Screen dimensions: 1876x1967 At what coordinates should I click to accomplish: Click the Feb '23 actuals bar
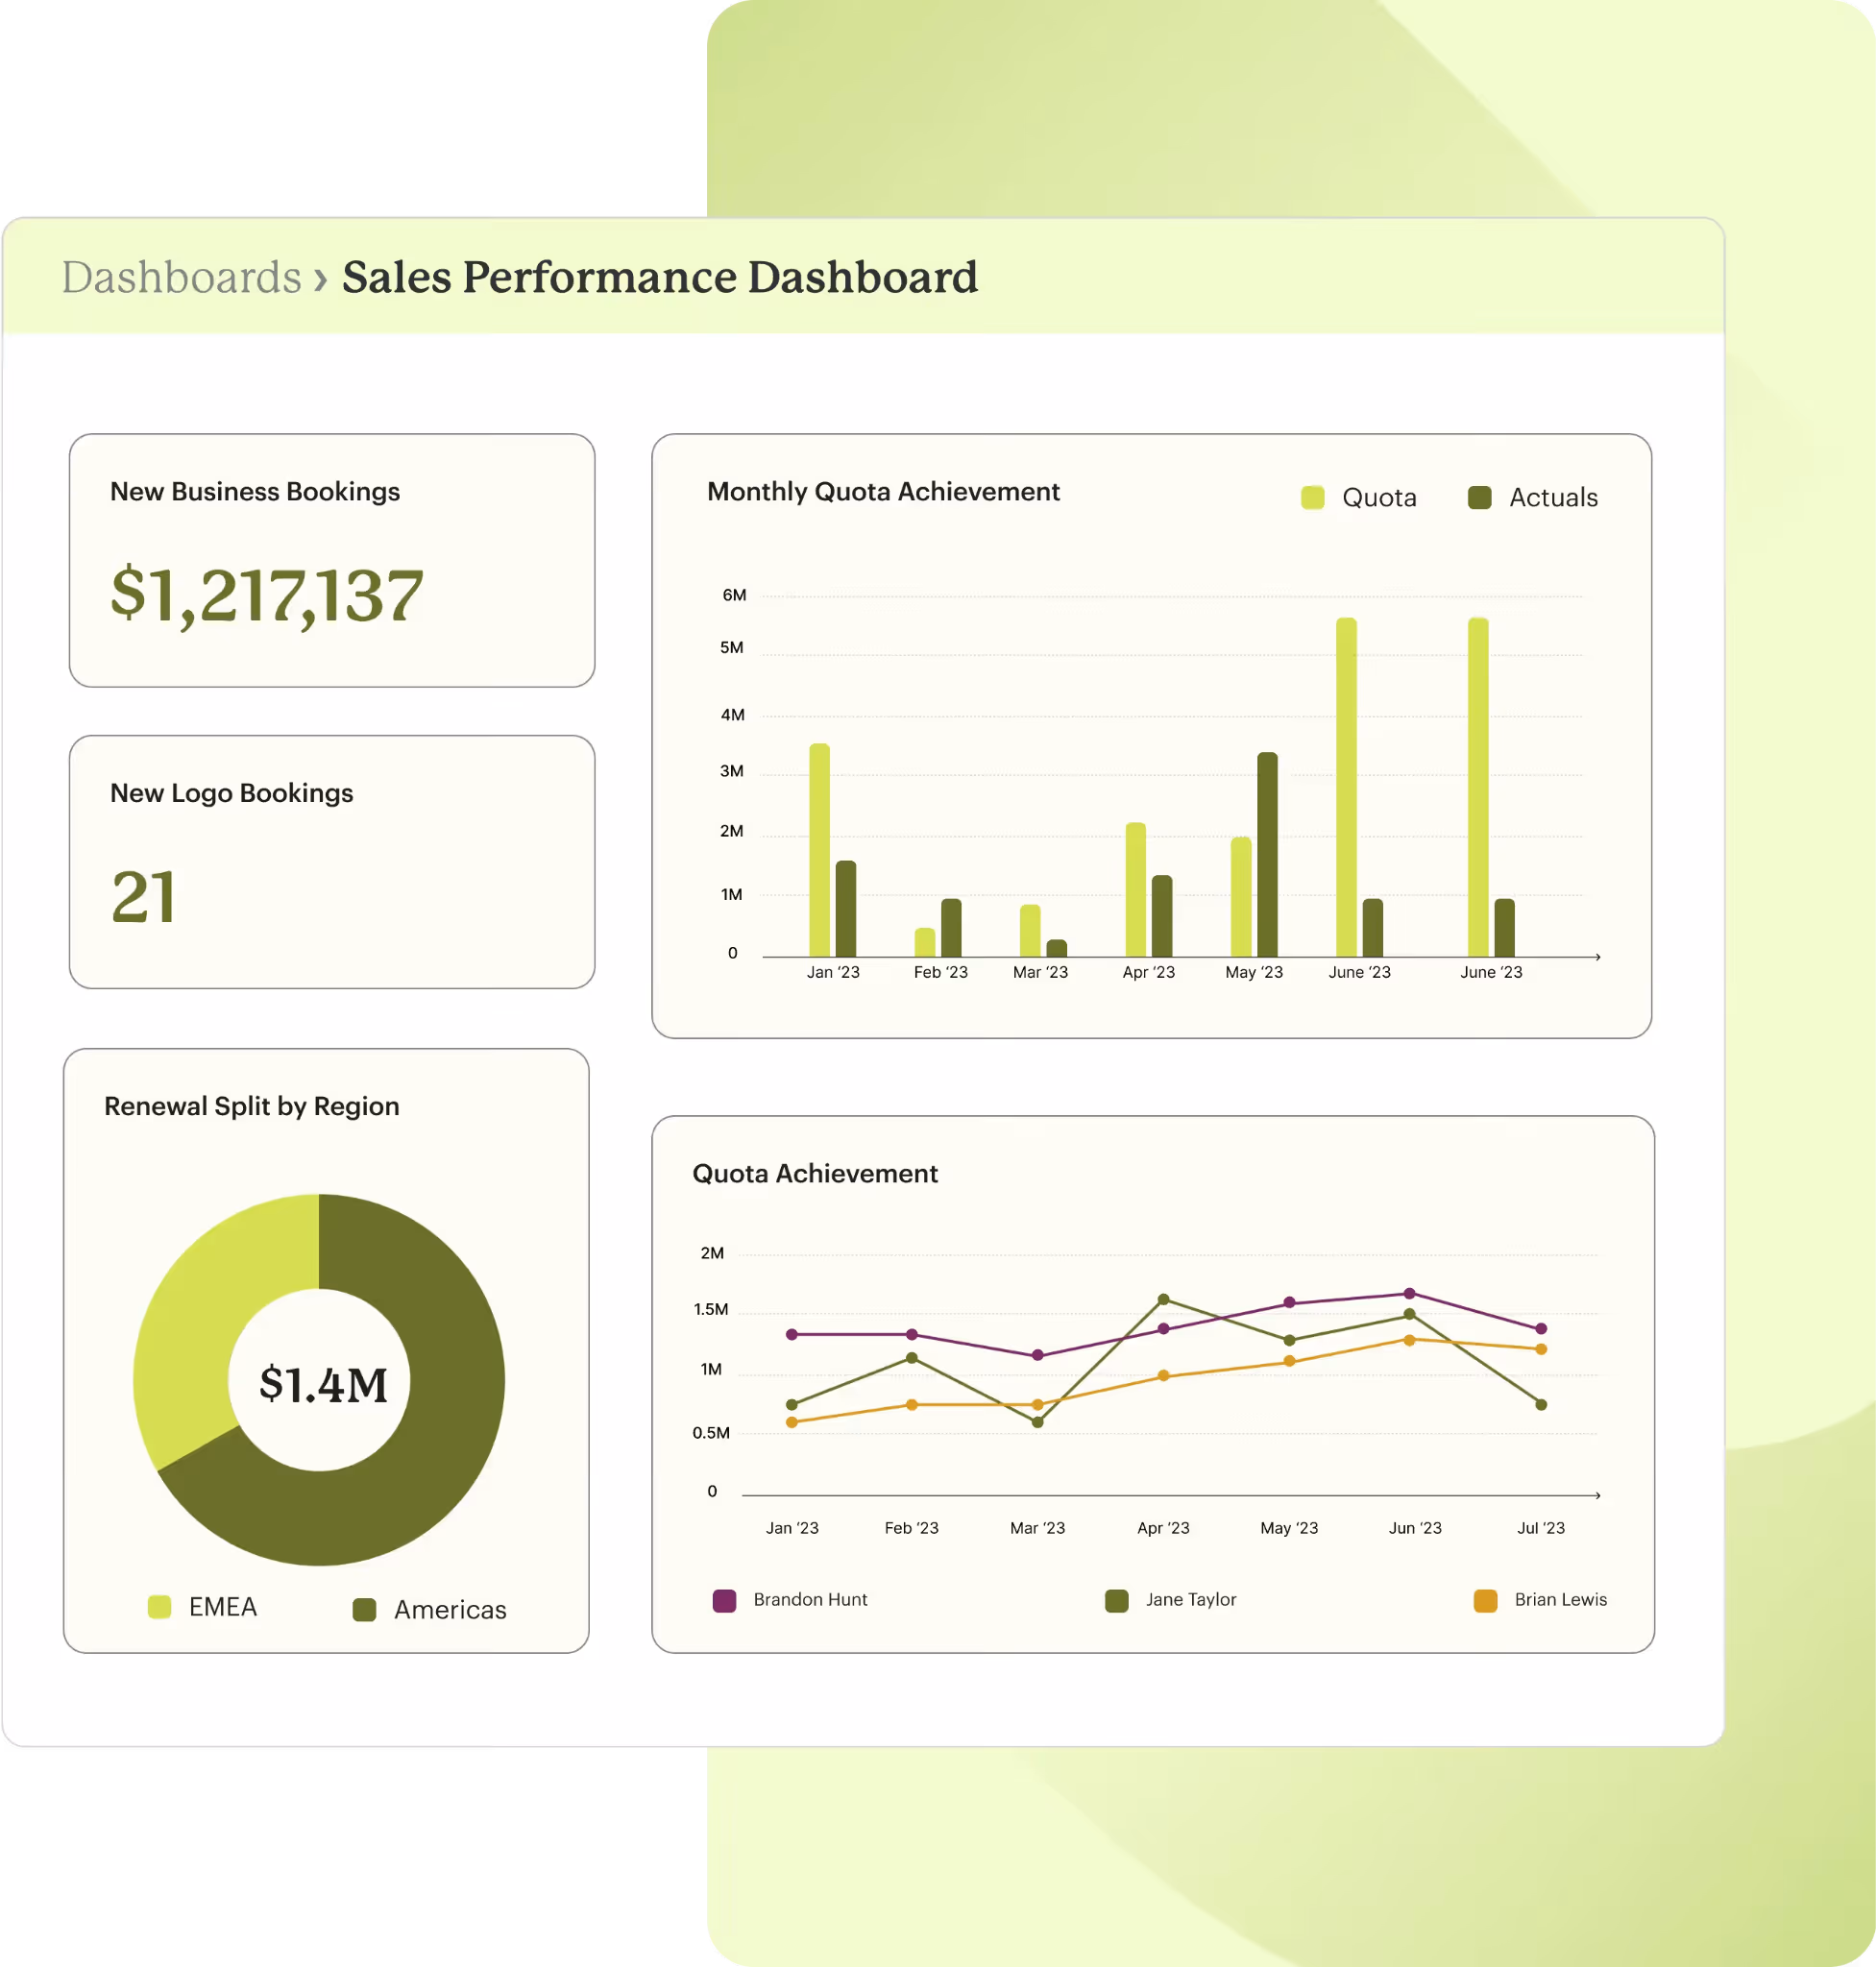(x=951, y=928)
